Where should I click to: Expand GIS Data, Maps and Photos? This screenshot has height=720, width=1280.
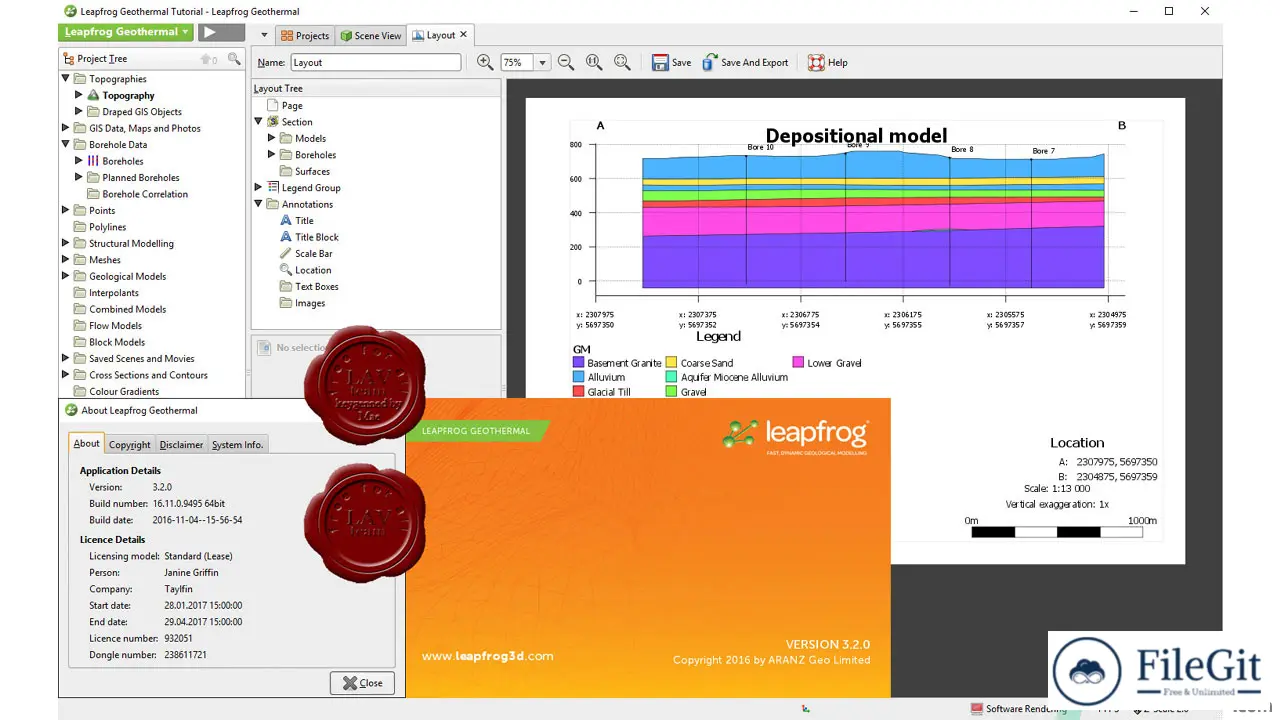[66, 128]
